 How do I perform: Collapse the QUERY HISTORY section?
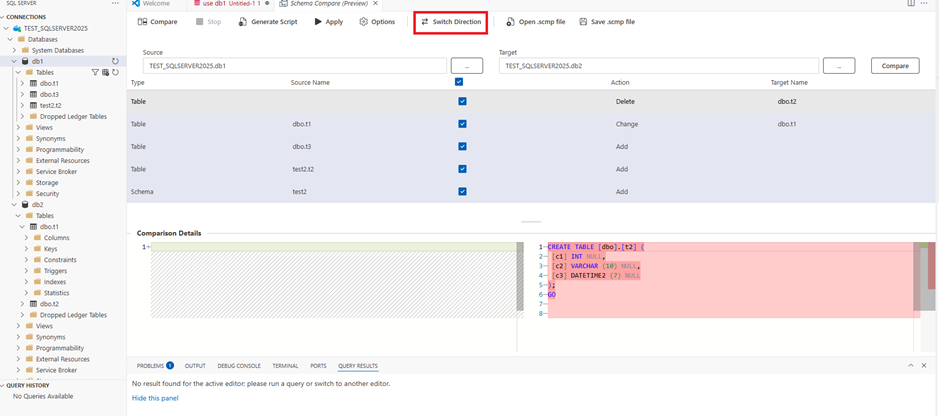pos(28,385)
